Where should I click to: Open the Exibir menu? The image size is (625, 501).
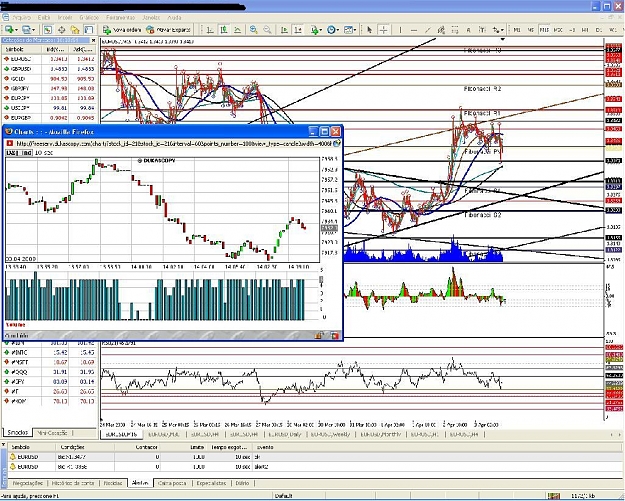pos(44,18)
